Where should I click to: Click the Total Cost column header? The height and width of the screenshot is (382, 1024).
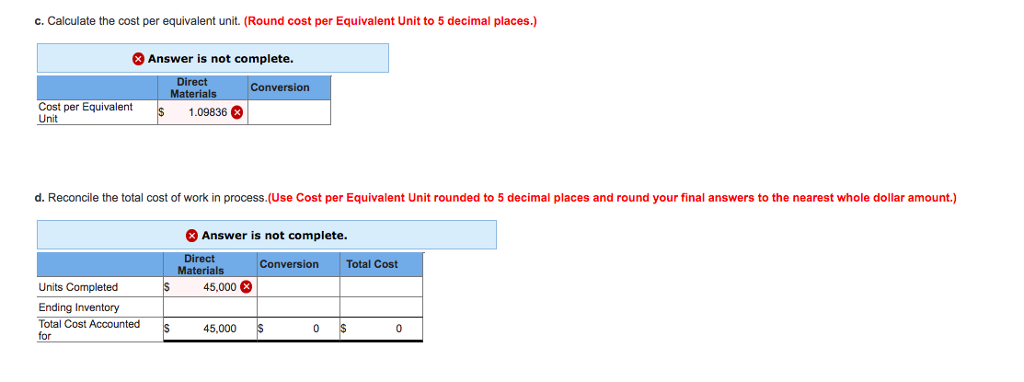pos(372,264)
